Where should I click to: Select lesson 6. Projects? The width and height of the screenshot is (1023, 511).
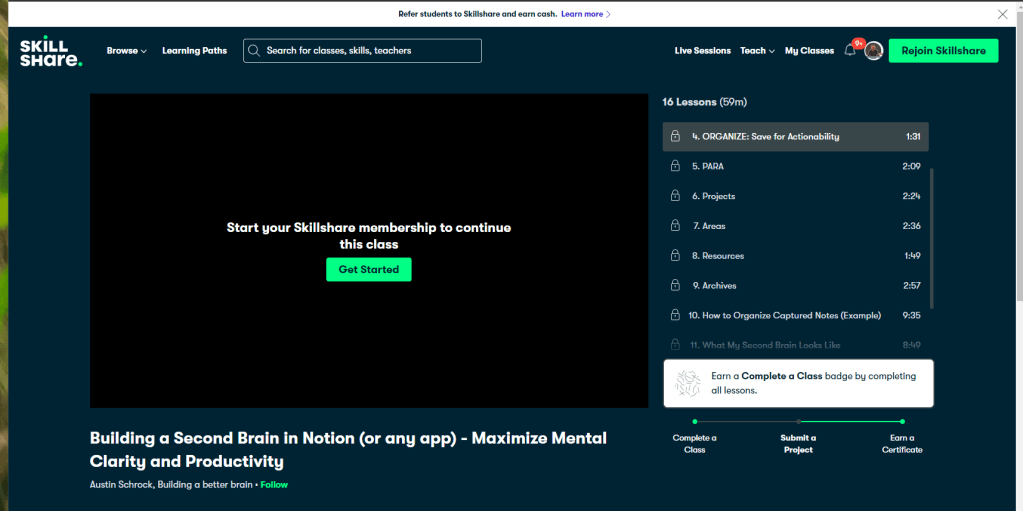(x=795, y=196)
